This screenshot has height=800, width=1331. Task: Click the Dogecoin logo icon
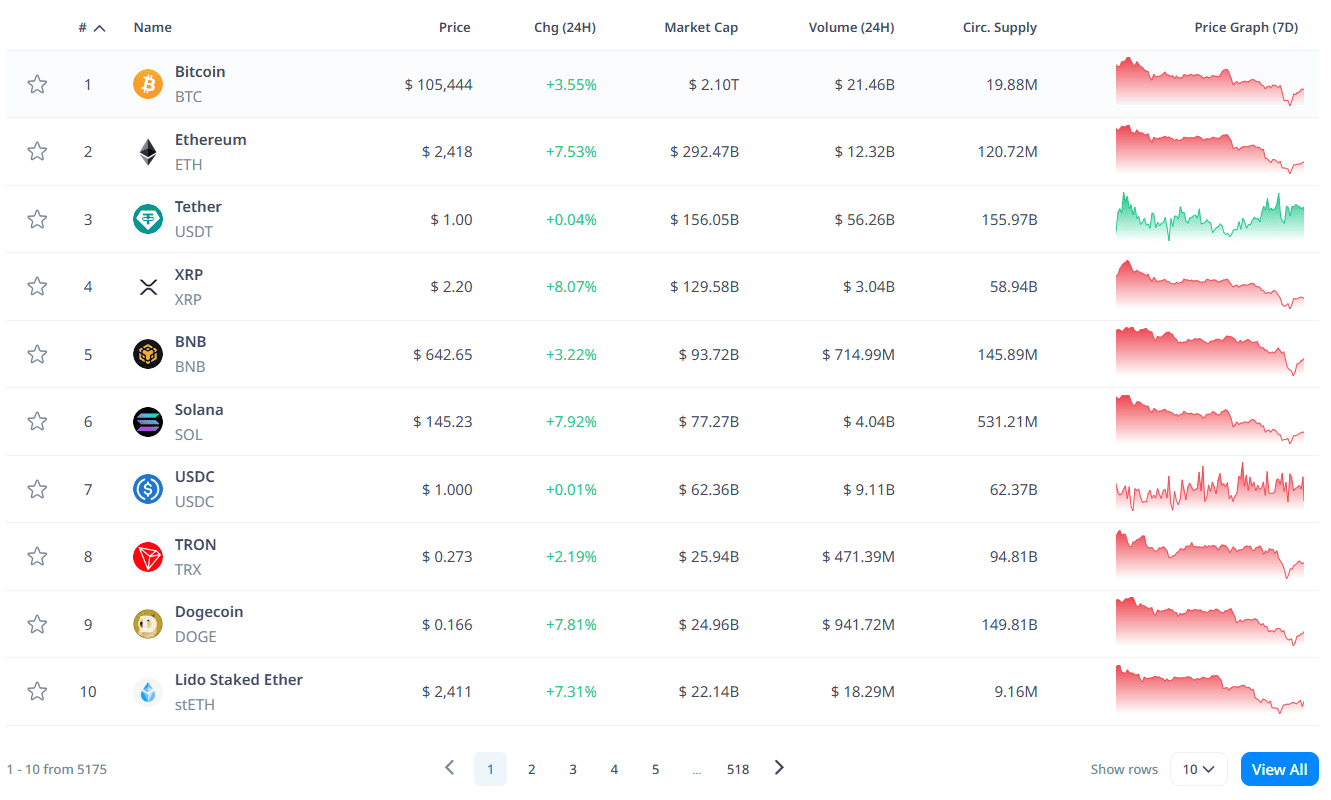(x=148, y=624)
